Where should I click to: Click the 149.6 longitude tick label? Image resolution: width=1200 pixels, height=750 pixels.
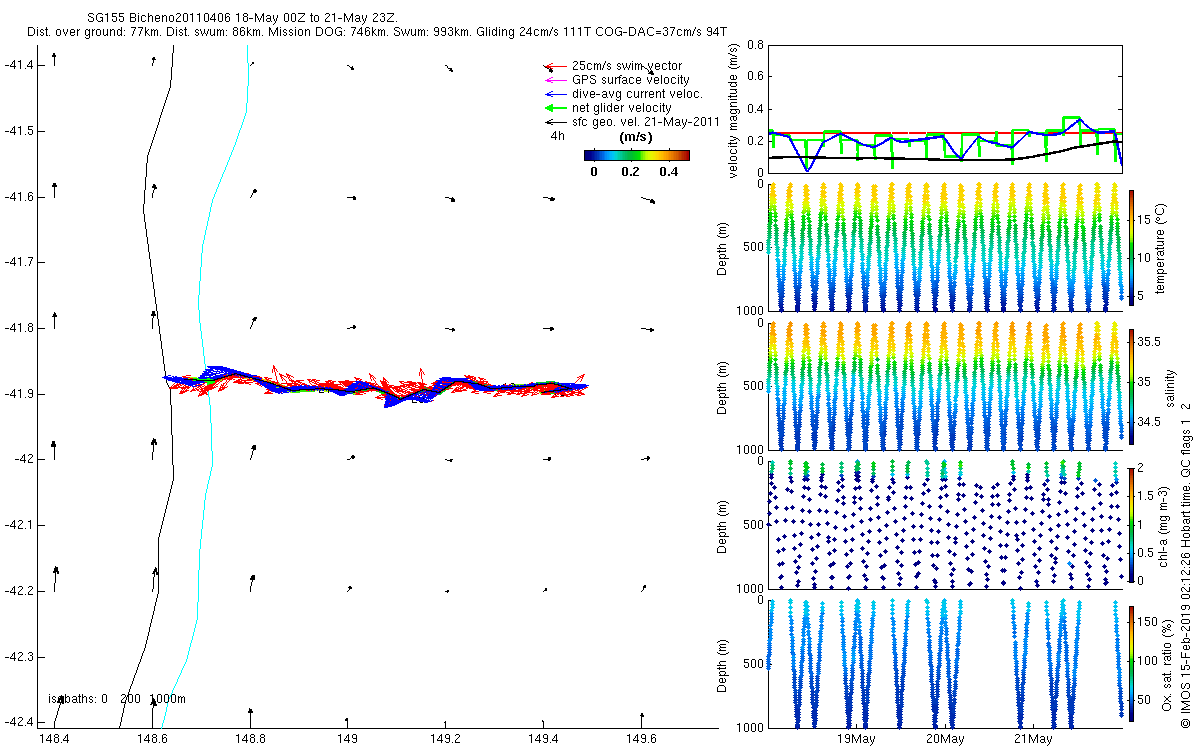pyautogui.click(x=641, y=739)
